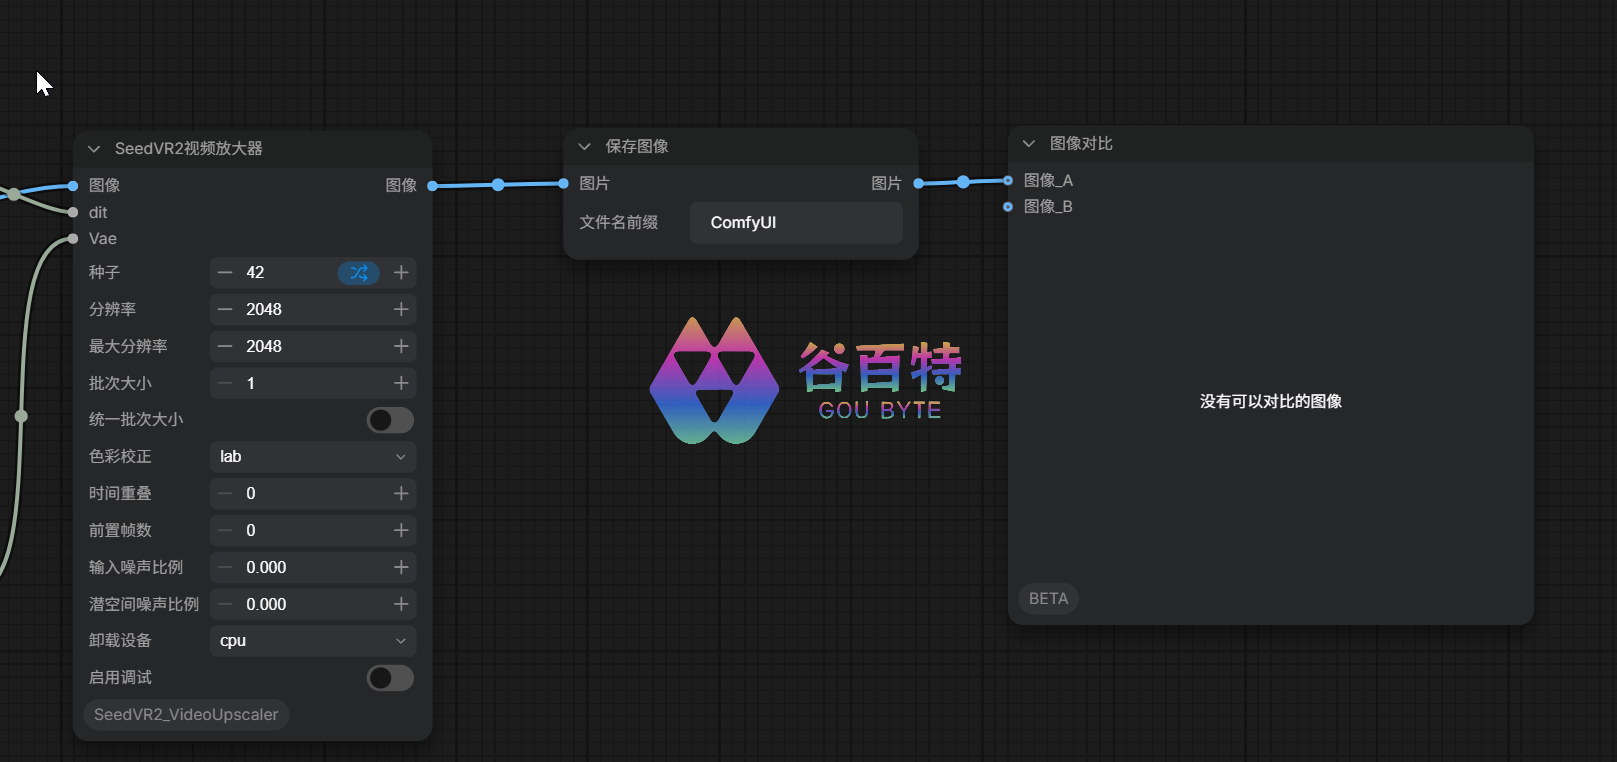Click the 没有可以对比的图像 message

(x=1271, y=402)
